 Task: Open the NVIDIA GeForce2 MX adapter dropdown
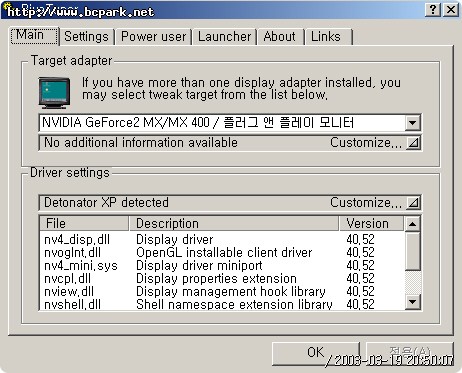(412, 123)
